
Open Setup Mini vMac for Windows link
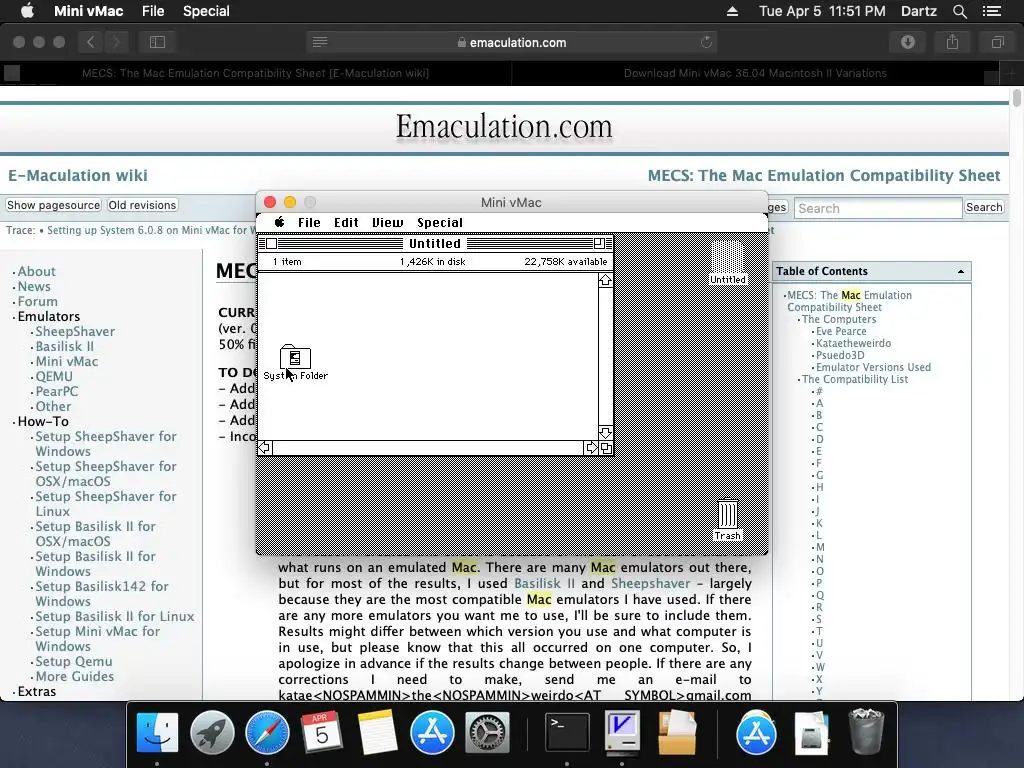click(x=97, y=639)
